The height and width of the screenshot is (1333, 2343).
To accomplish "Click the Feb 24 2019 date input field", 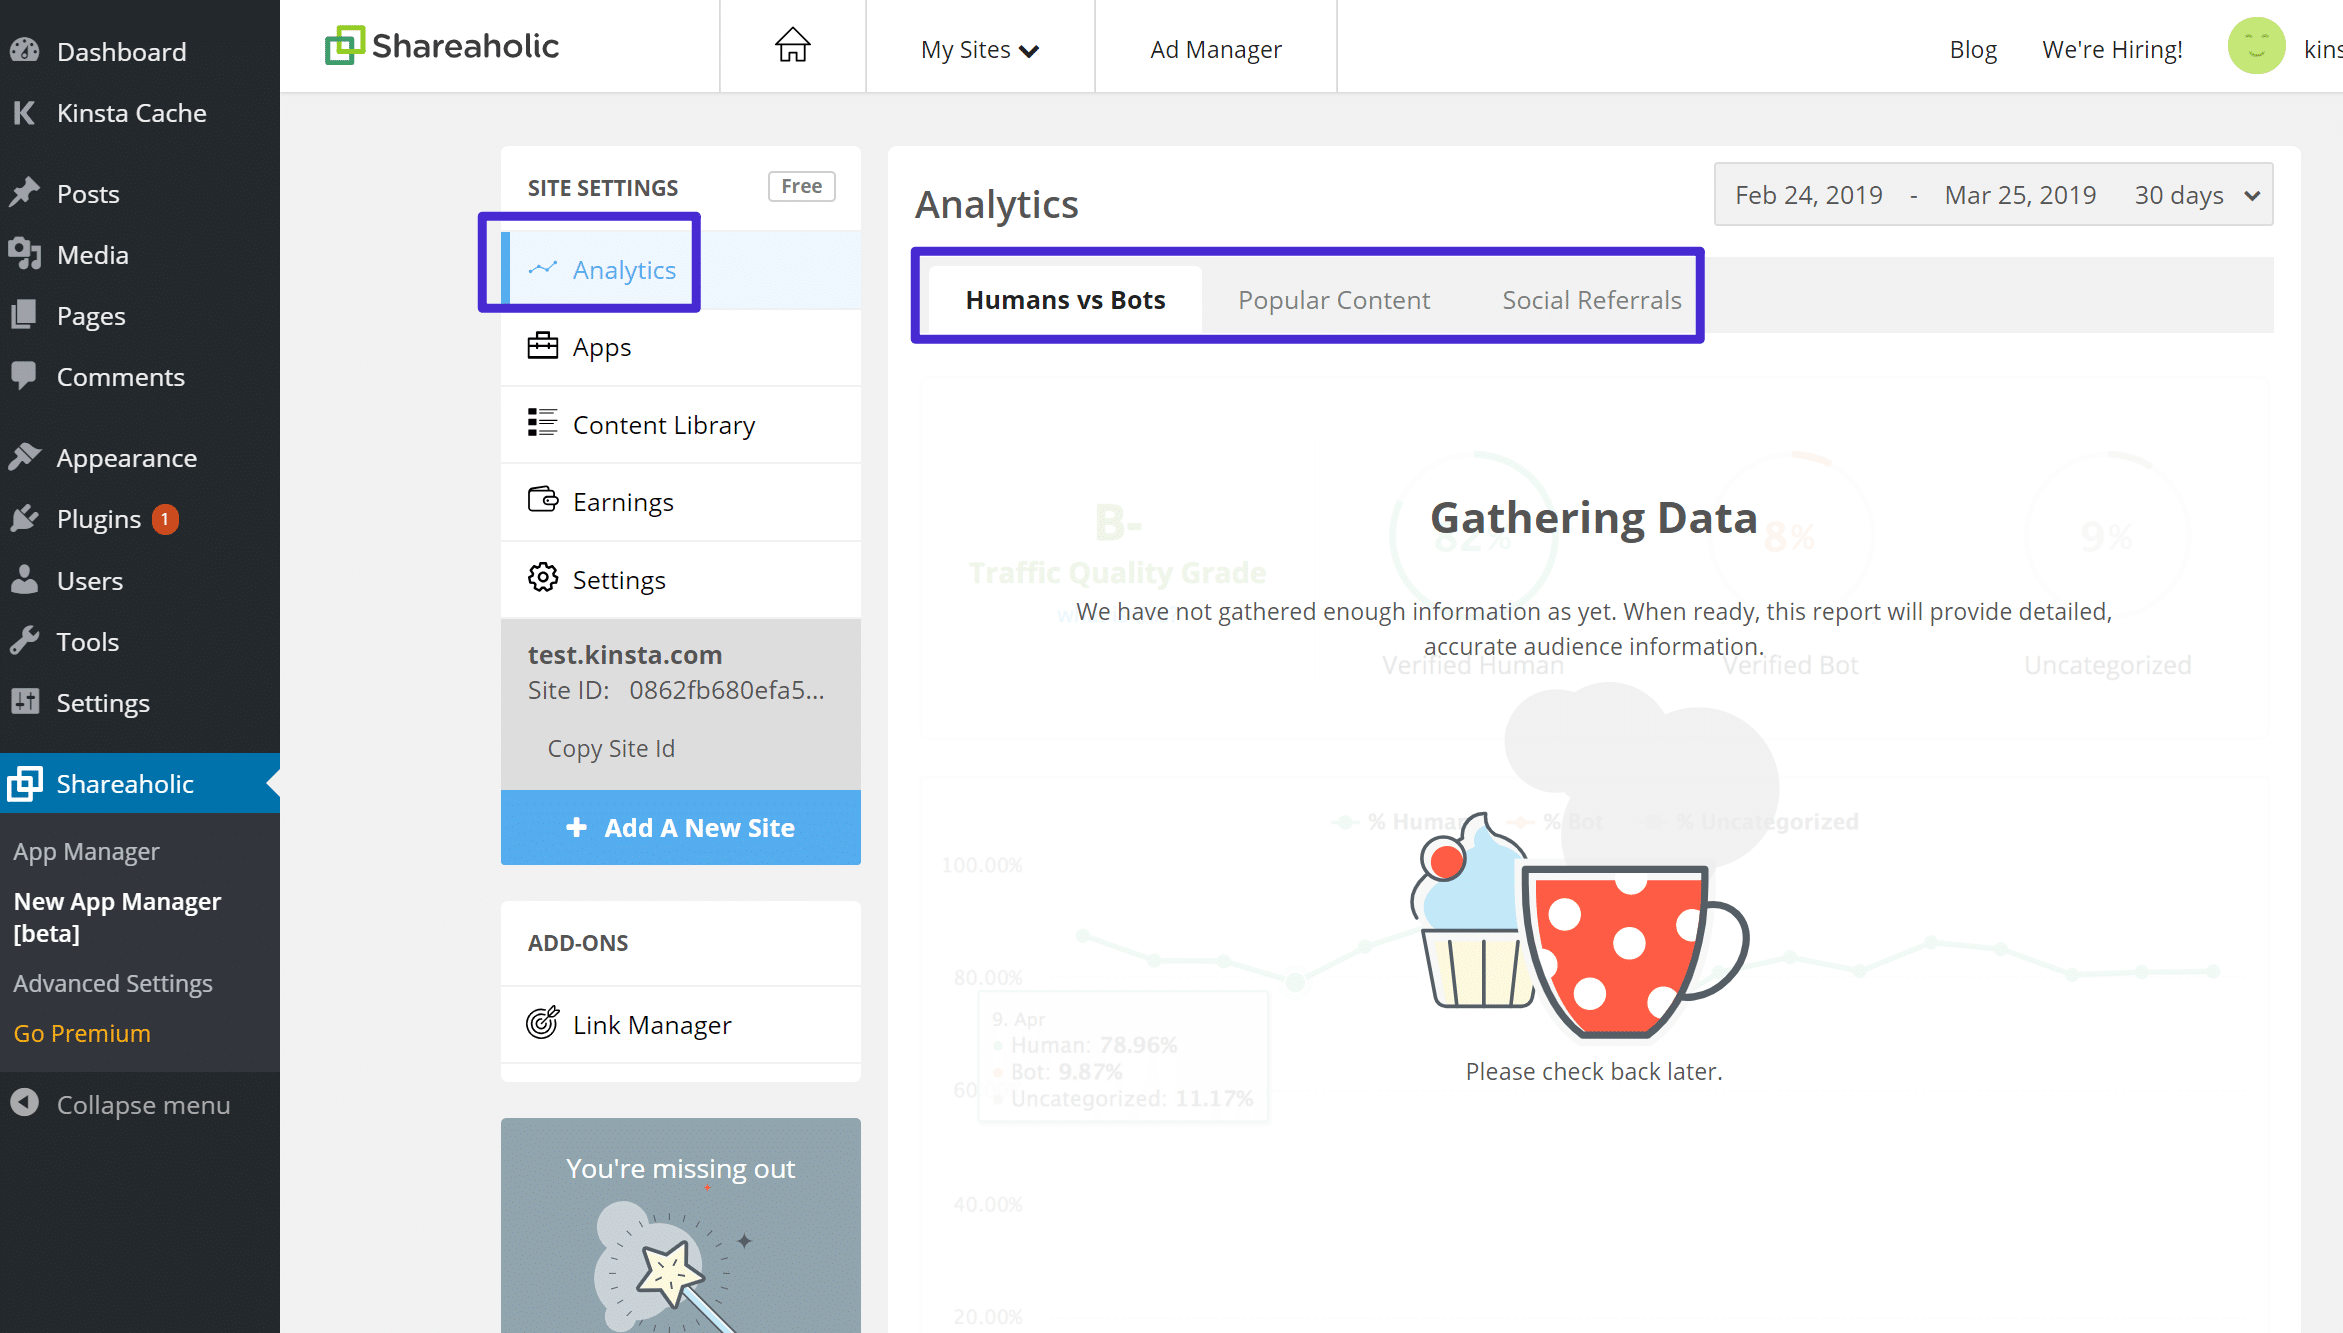I will click(1807, 195).
